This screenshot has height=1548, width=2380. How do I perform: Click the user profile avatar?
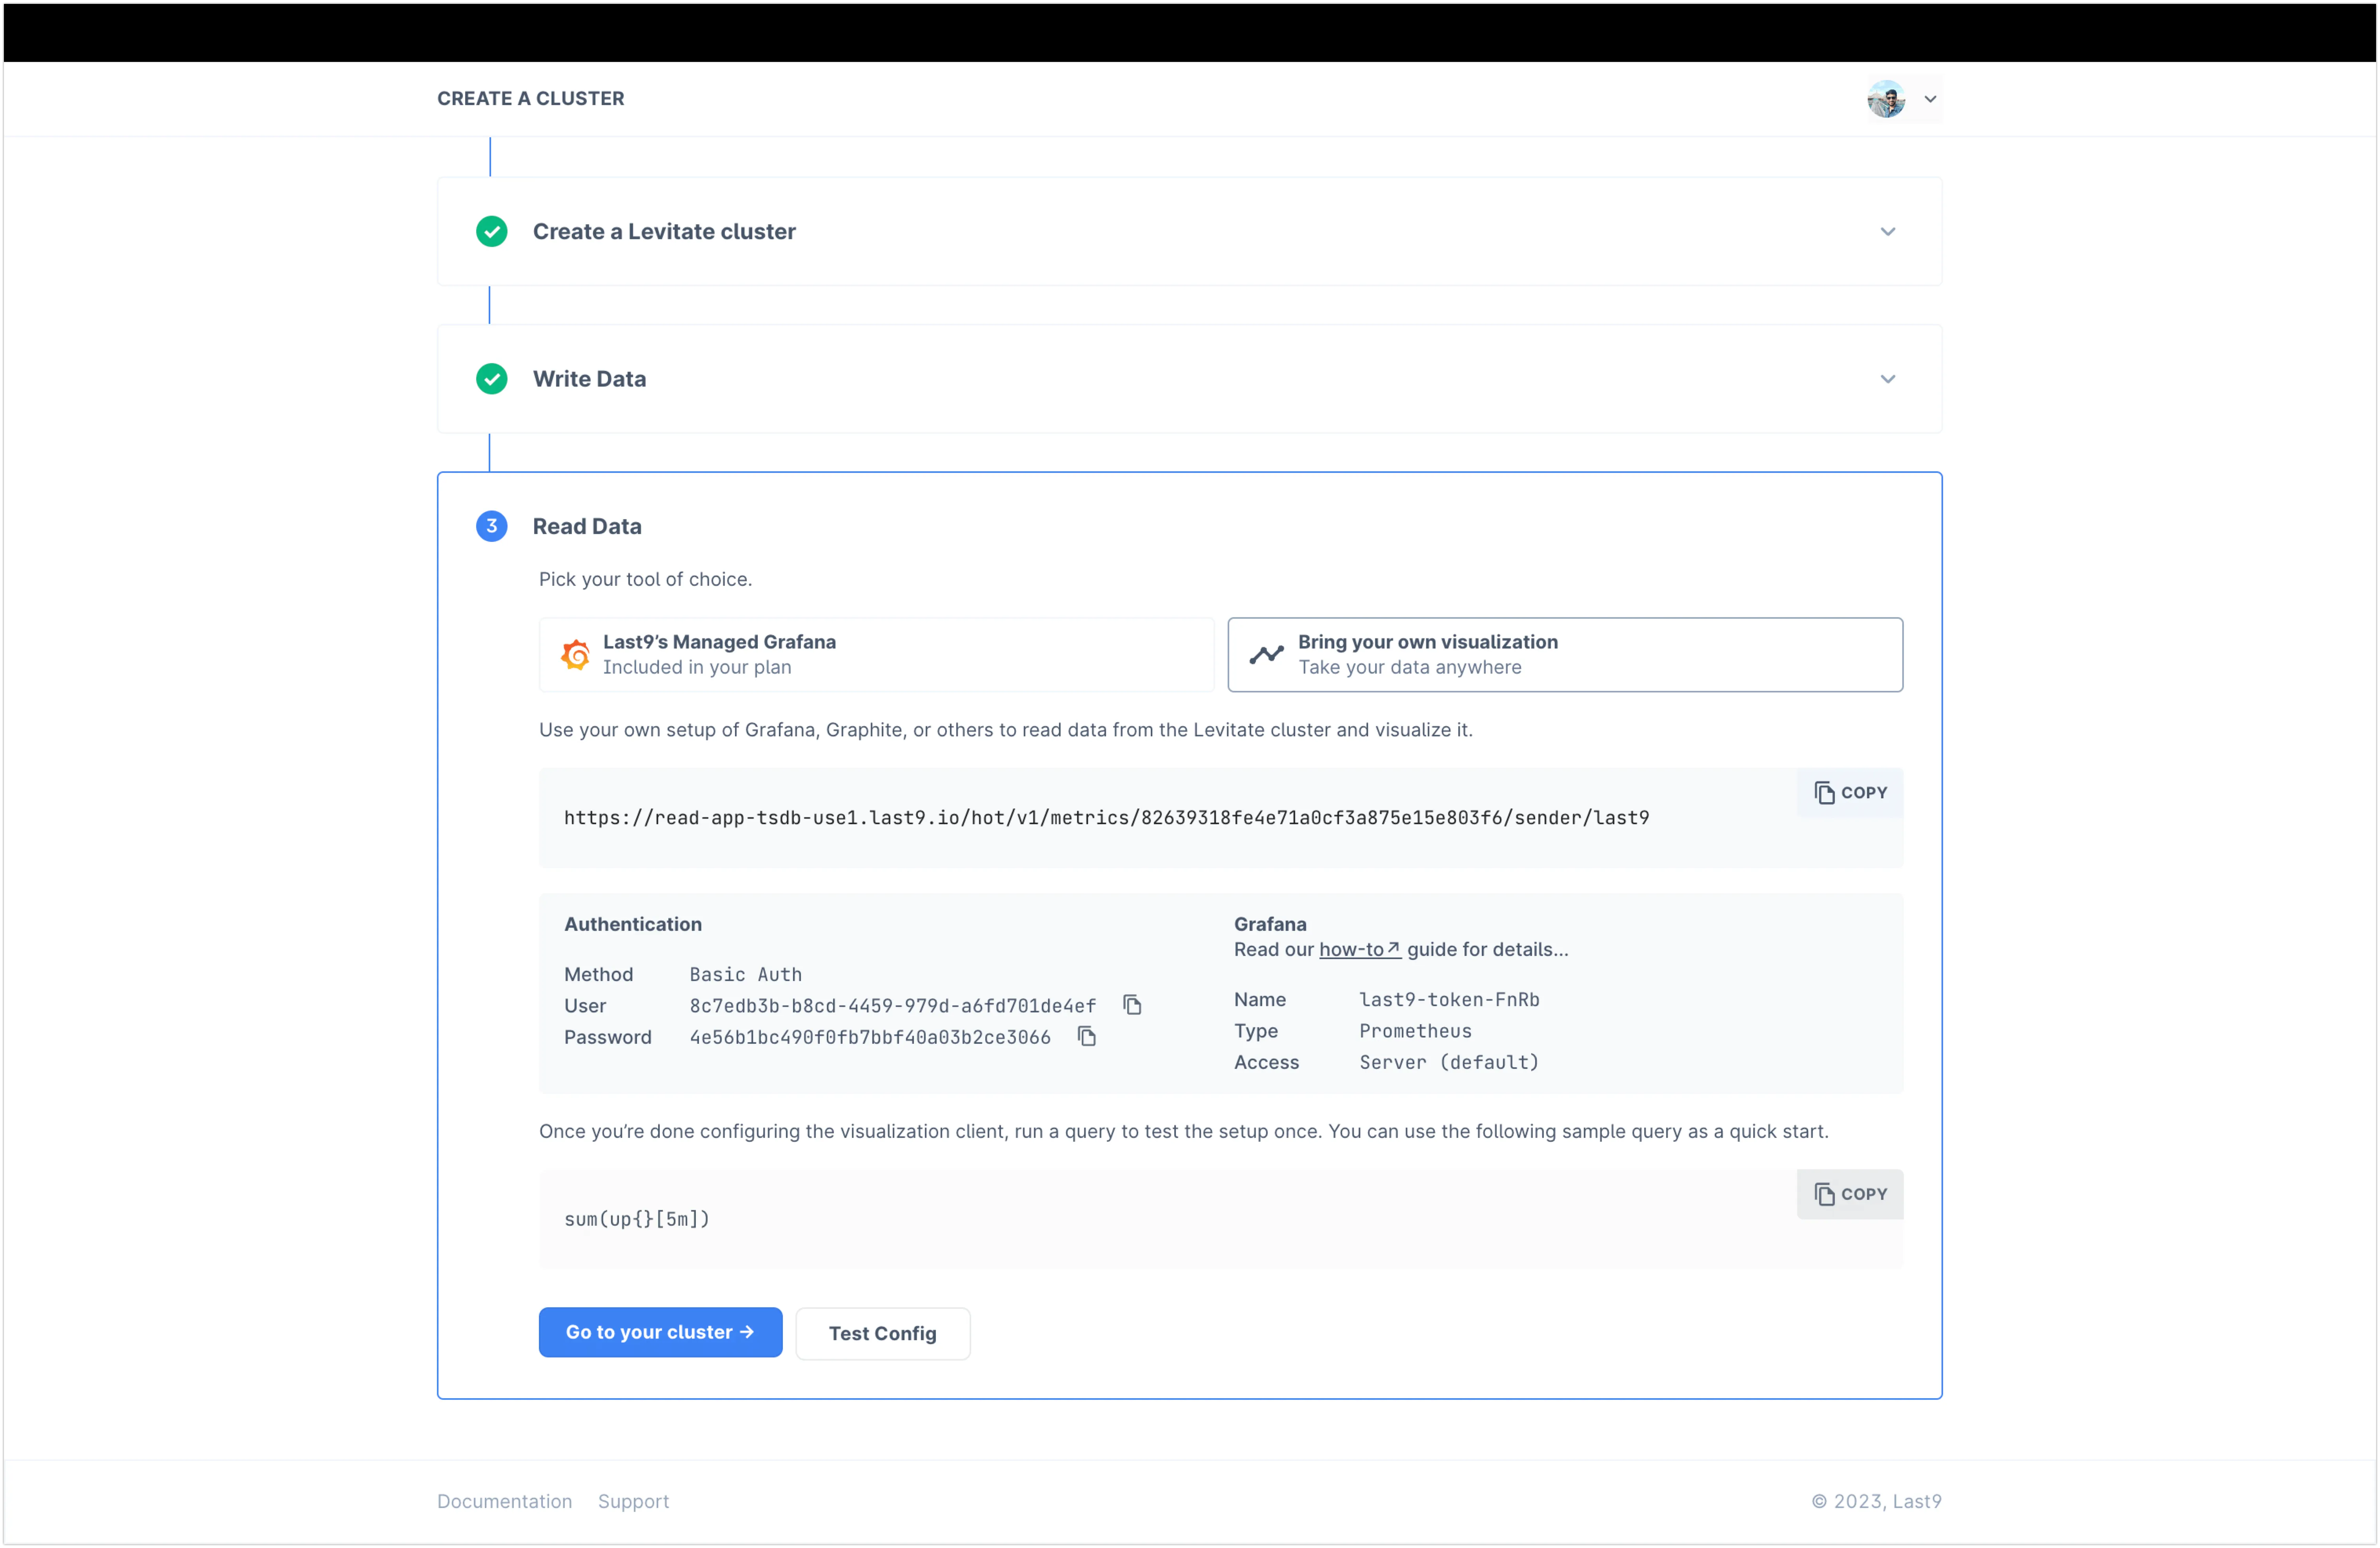1886,99
